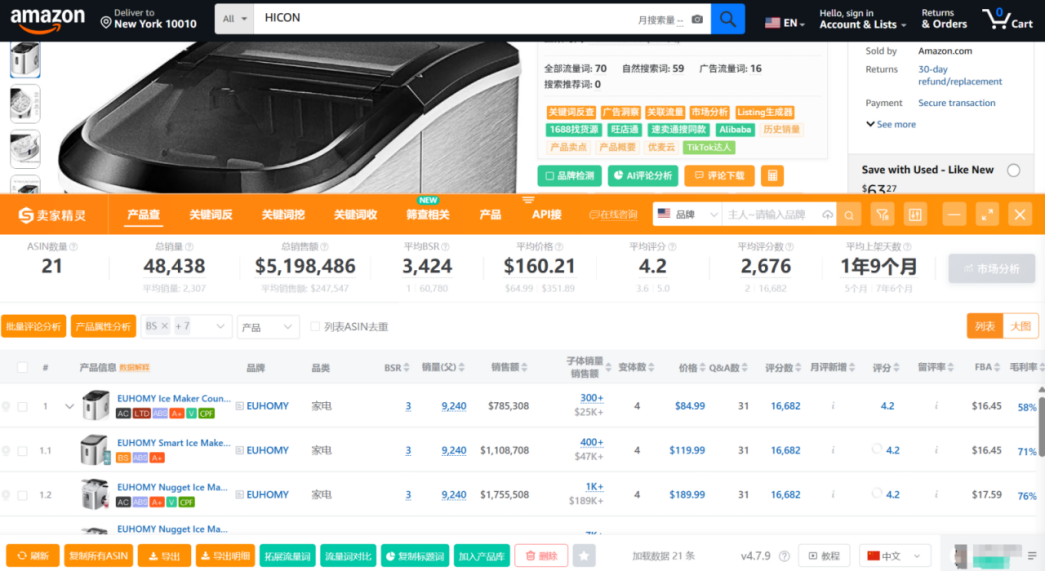Screen dimensions: 1045x572
Task: Expand the plugin panel to fullscreen
Action: 987,215
